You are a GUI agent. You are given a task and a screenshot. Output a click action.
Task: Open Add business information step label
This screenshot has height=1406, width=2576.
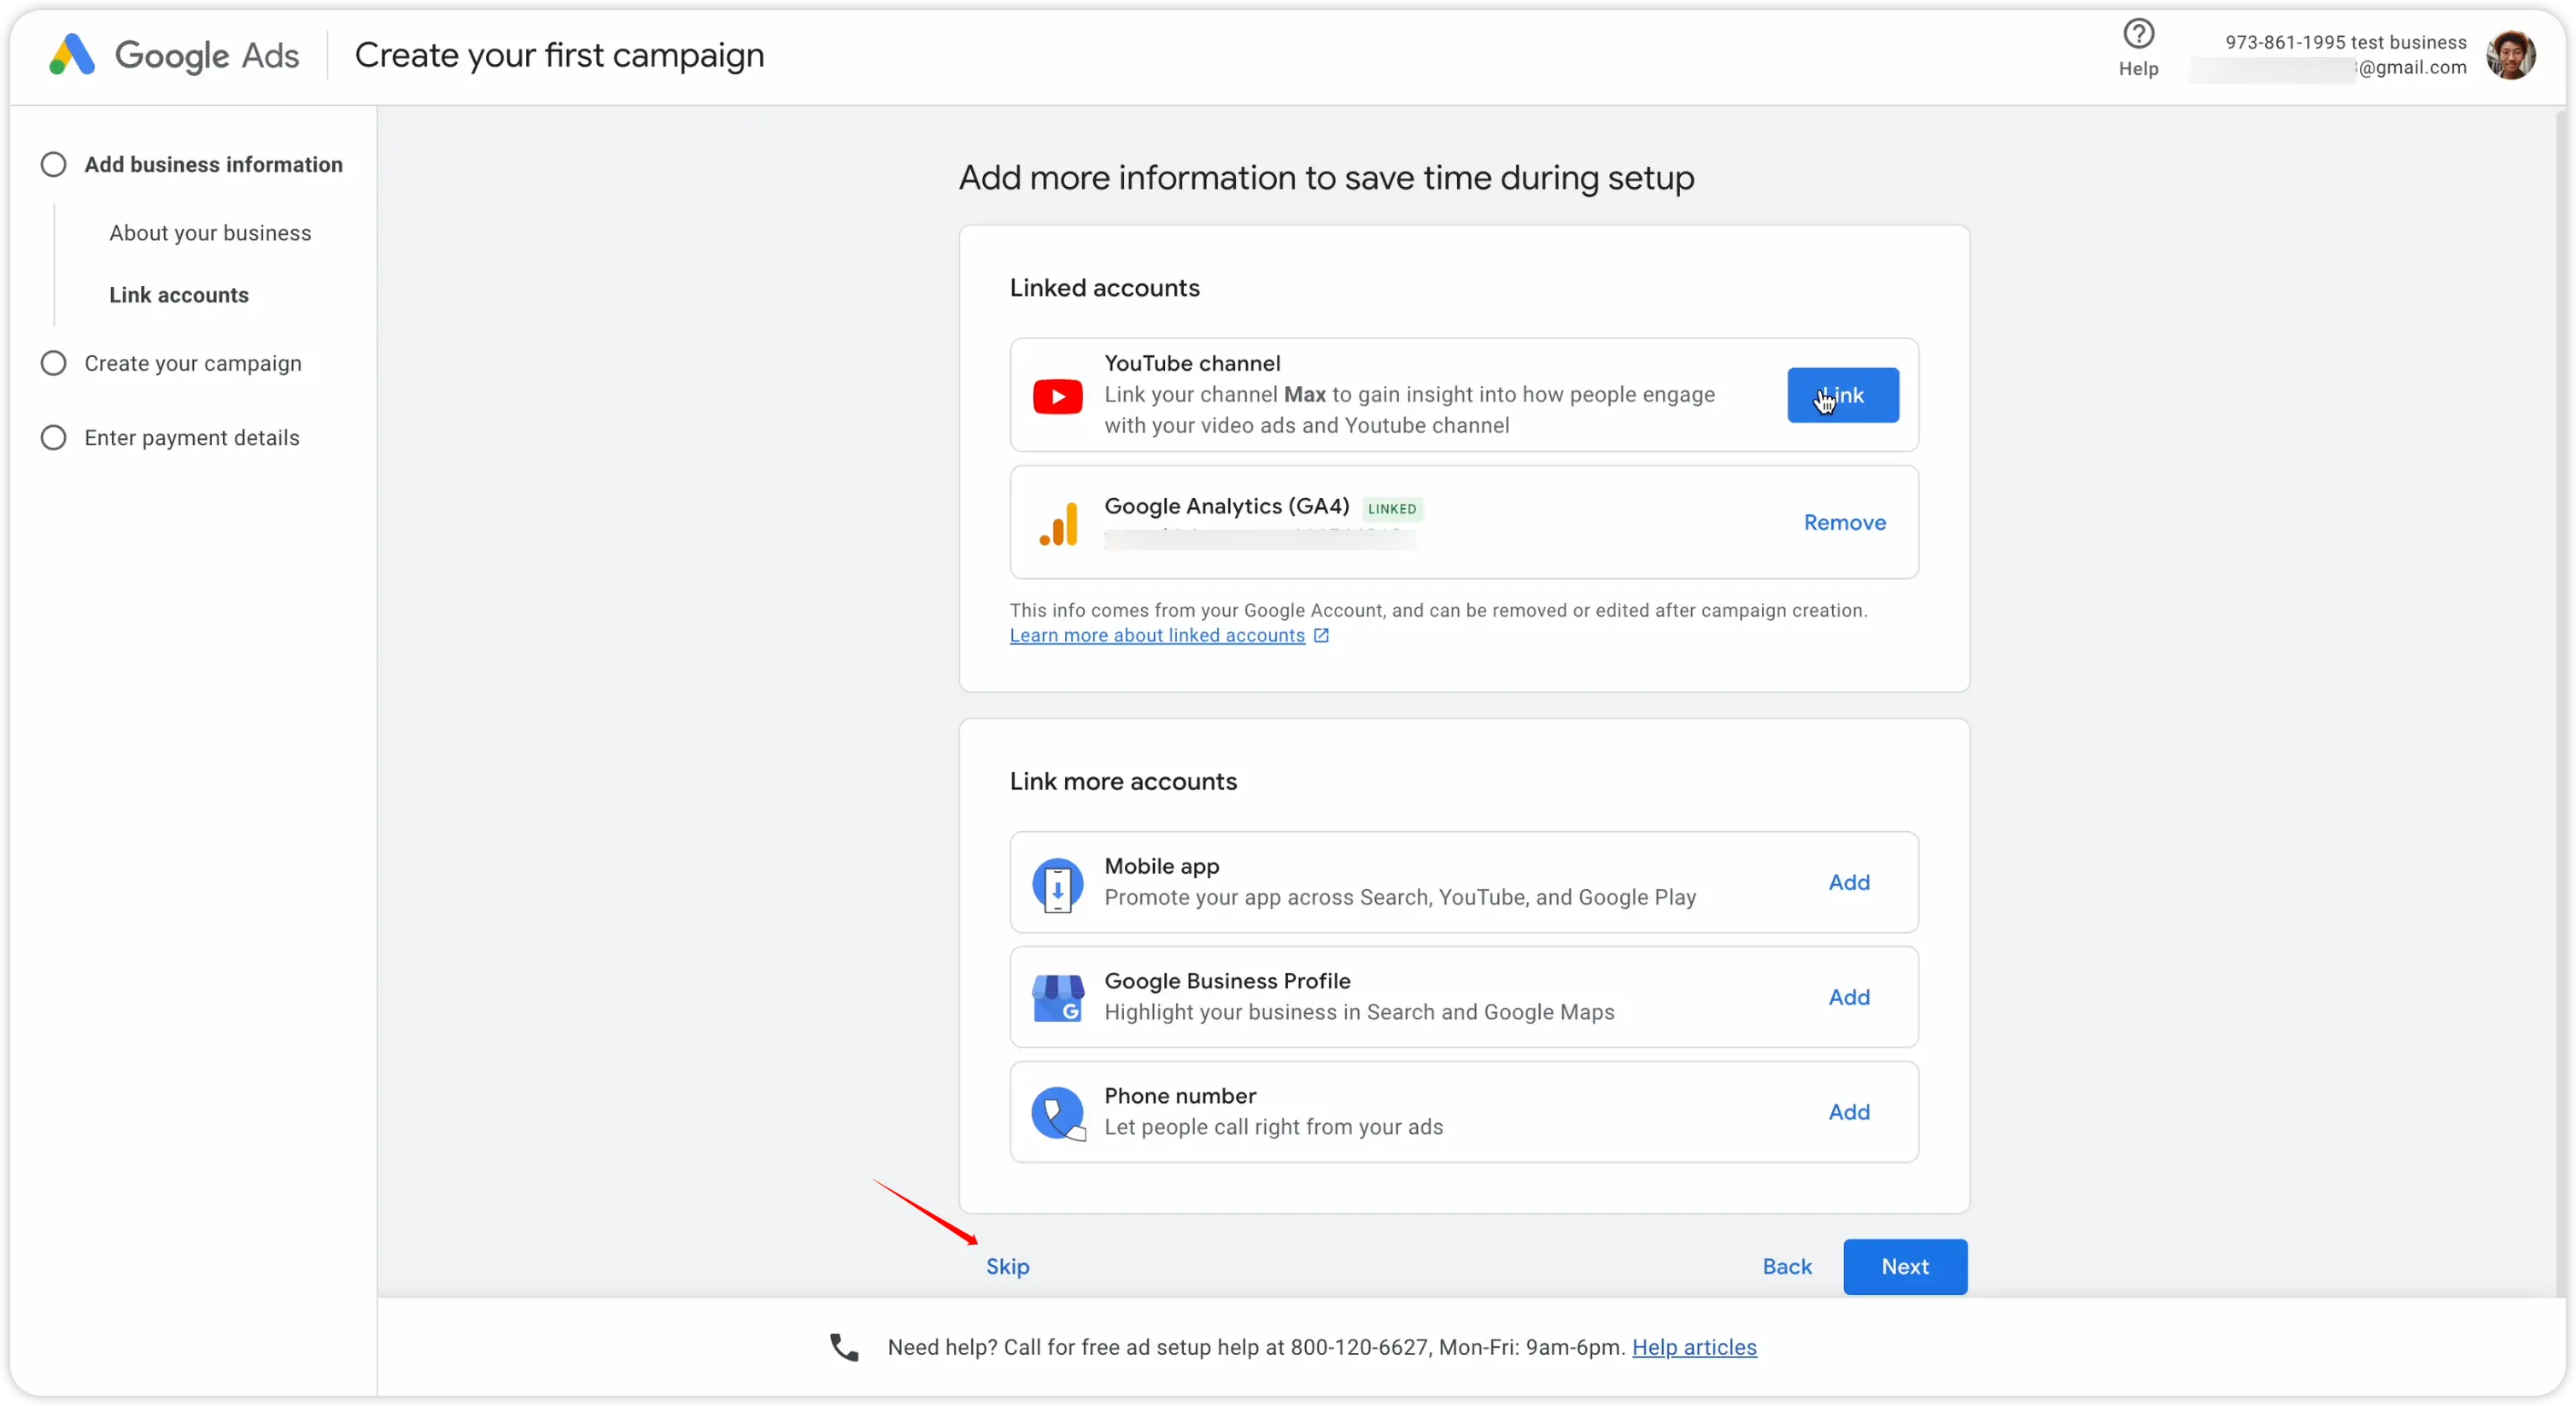(213, 164)
